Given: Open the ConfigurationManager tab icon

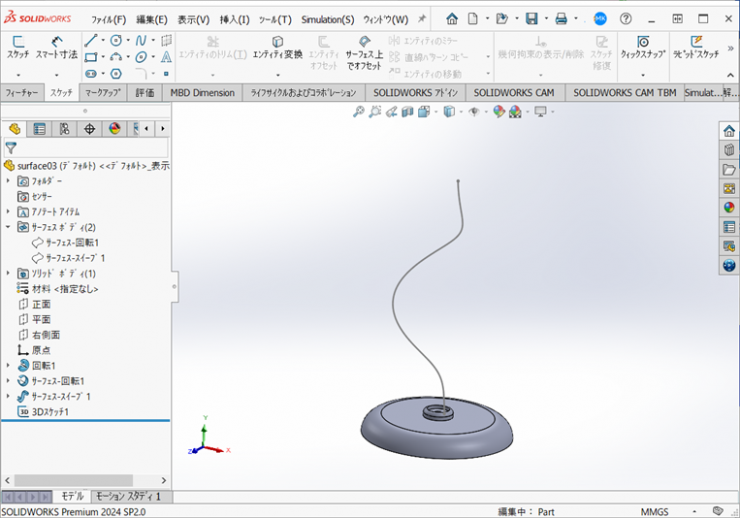Looking at the screenshot, I should click(64, 129).
